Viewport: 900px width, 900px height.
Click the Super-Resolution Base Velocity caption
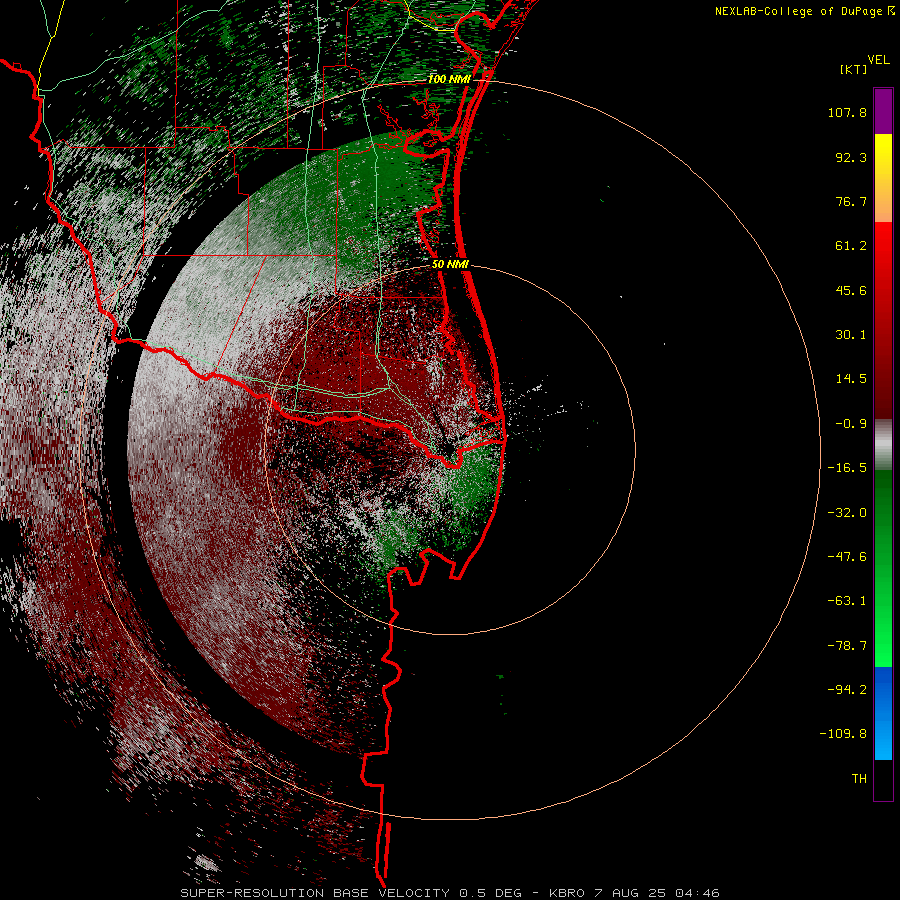point(449,893)
